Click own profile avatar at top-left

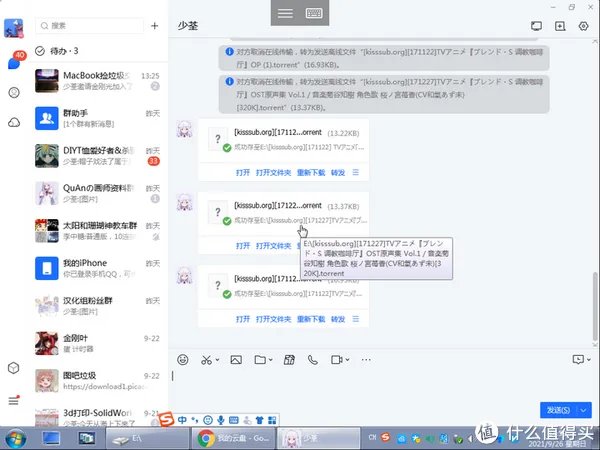pyautogui.click(x=14, y=28)
